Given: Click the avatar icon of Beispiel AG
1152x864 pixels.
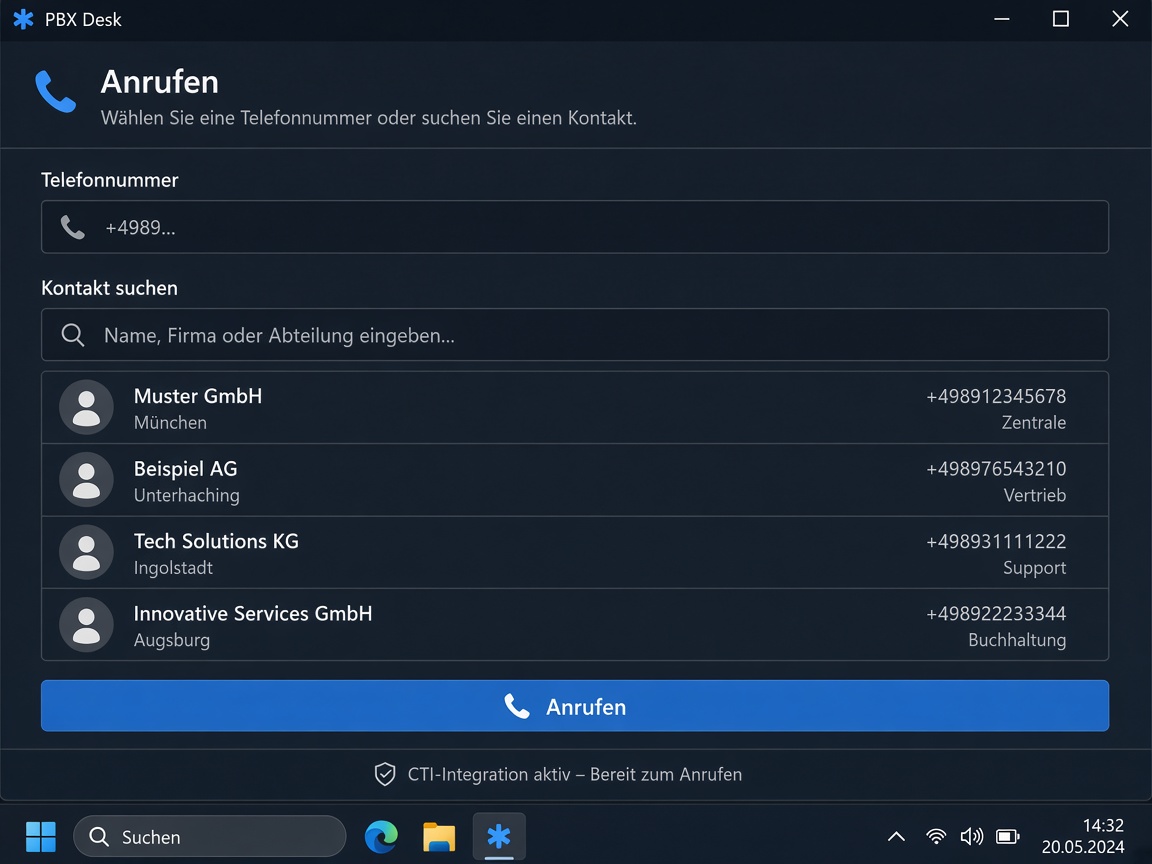Looking at the screenshot, I should click(87, 480).
